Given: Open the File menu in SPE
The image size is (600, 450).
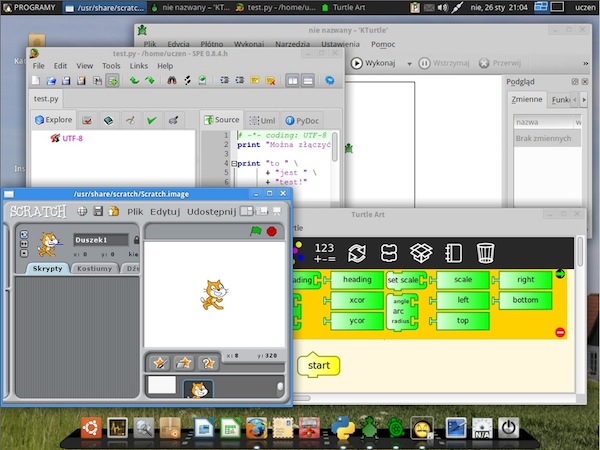Looking at the screenshot, I should tap(38, 66).
